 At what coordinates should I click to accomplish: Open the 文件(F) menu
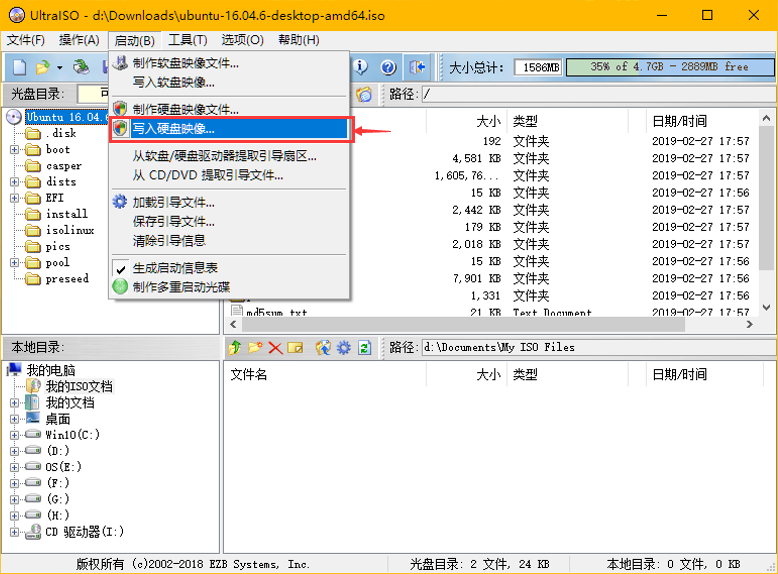[26, 40]
